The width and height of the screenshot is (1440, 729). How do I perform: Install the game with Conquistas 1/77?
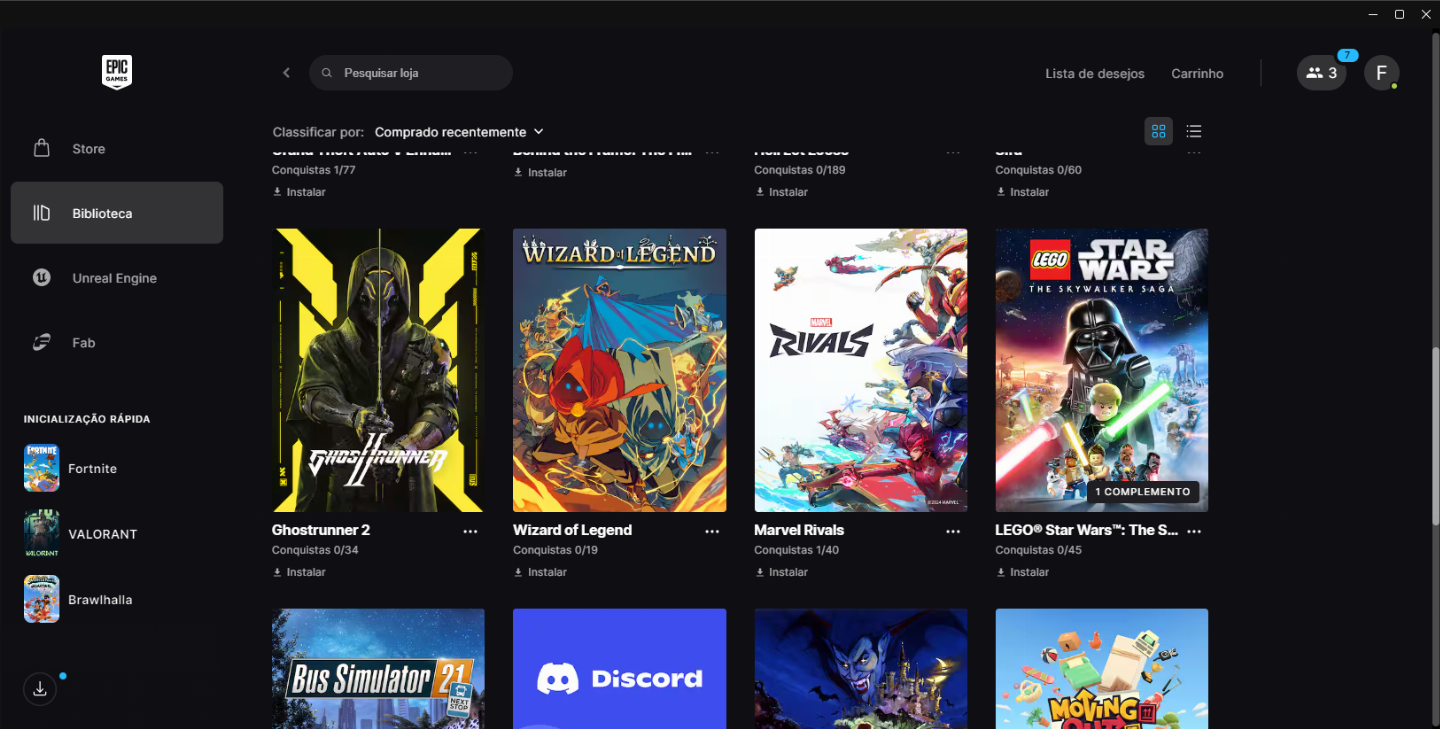coord(299,192)
